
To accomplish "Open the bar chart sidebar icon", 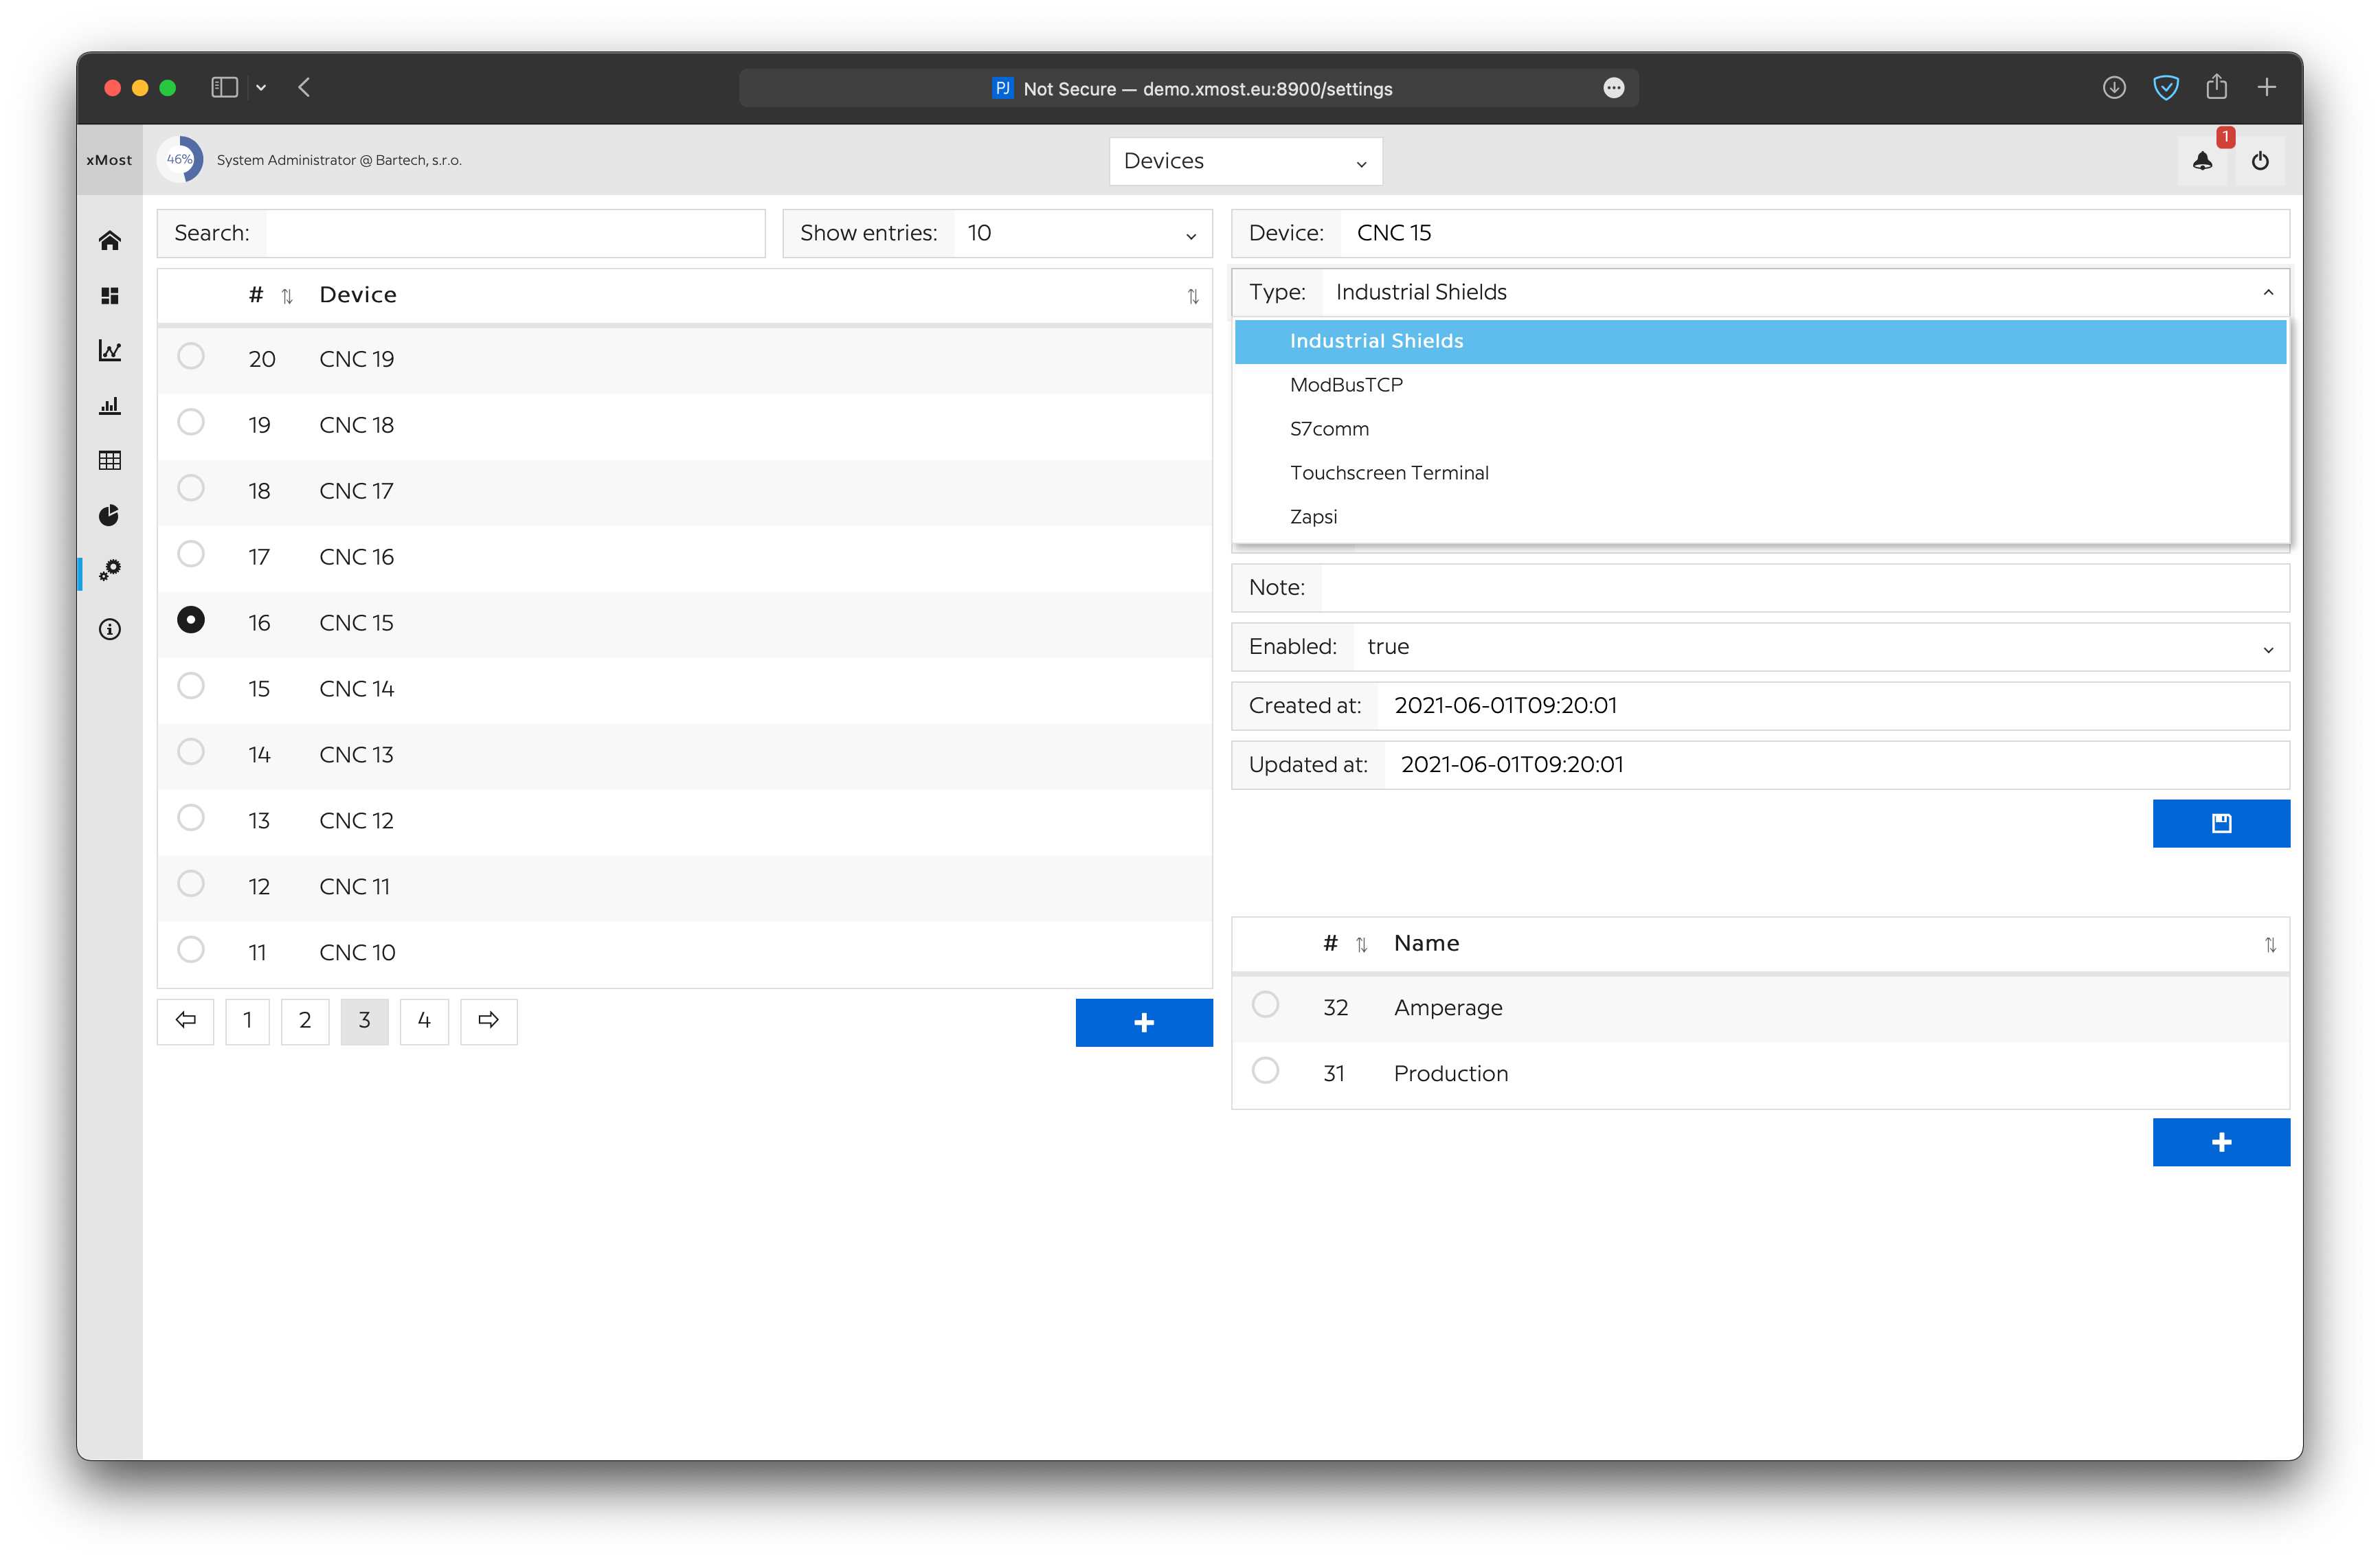I will click(110, 406).
